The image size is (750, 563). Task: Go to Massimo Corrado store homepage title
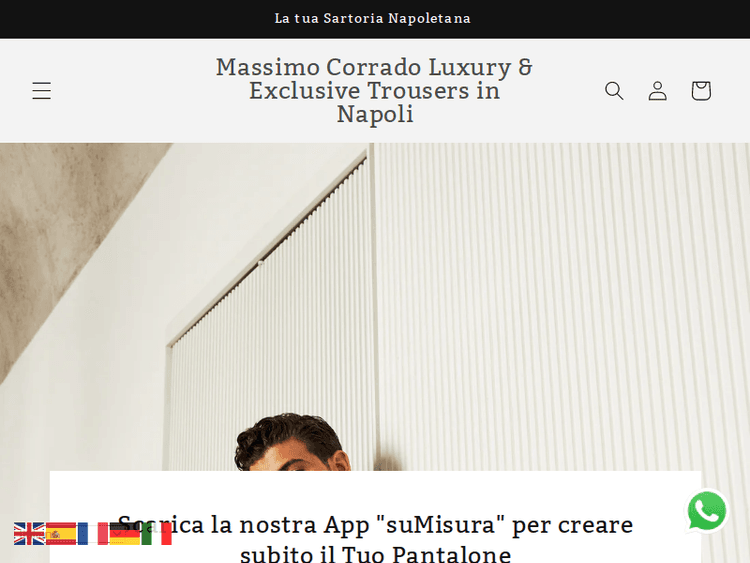coord(375,90)
